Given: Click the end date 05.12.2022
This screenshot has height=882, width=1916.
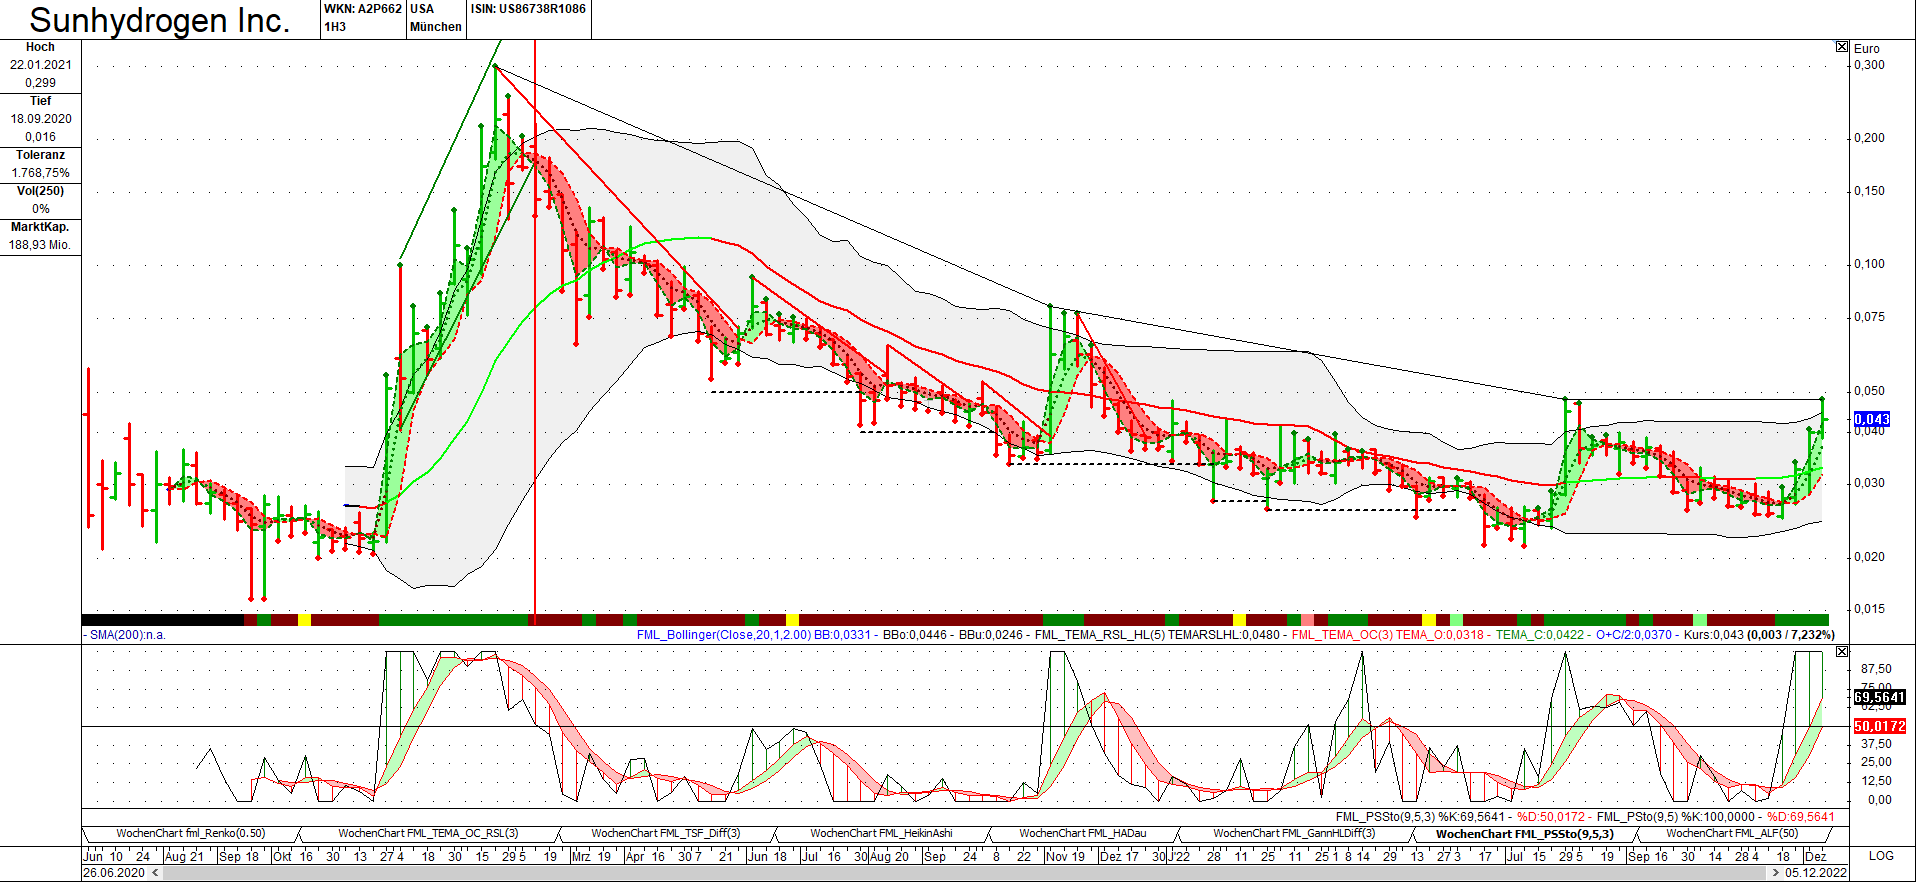Looking at the screenshot, I should pyautogui.click(x=1815, y=873).
